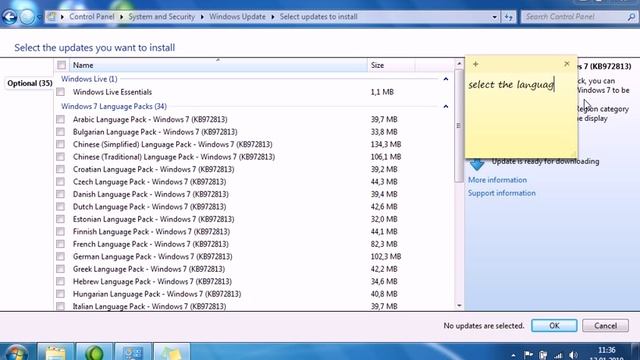Viewport: 640px width, 360px height.
Task: Check Windows Live Essentials update
Action: point(61,92)
